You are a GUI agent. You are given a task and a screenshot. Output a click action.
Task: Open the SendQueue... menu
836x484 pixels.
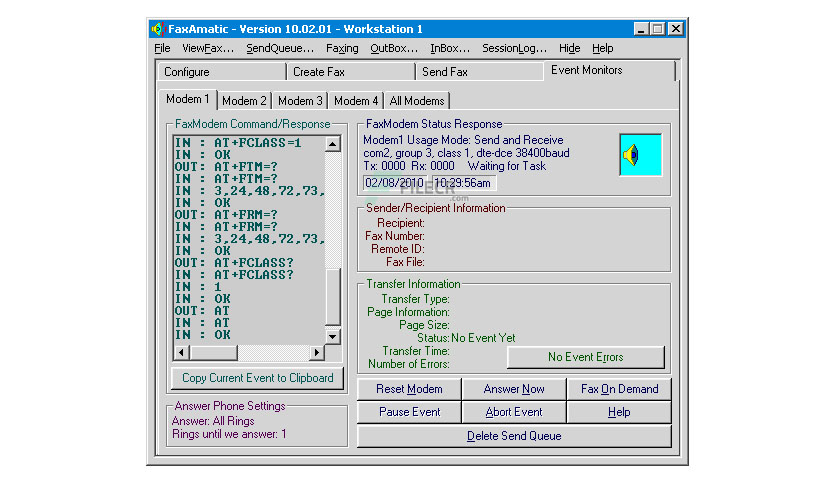tap(280, 49)
